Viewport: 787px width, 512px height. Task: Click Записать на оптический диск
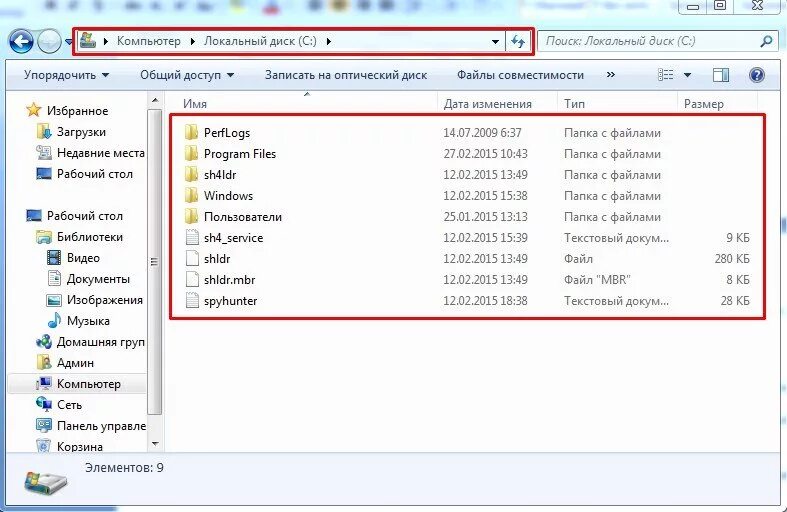coord(346,75)
